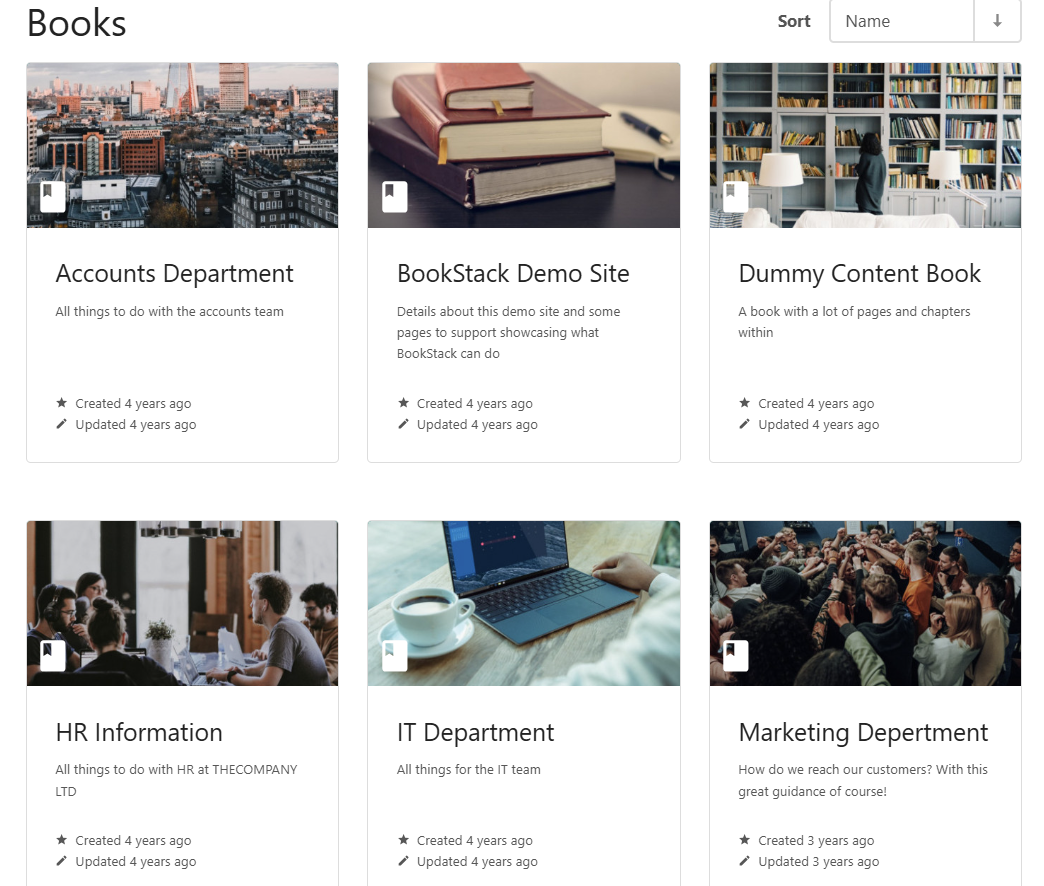Click book icon on Dummy Content Book cover
The image size is (1044, 886).
pos(736,196)
